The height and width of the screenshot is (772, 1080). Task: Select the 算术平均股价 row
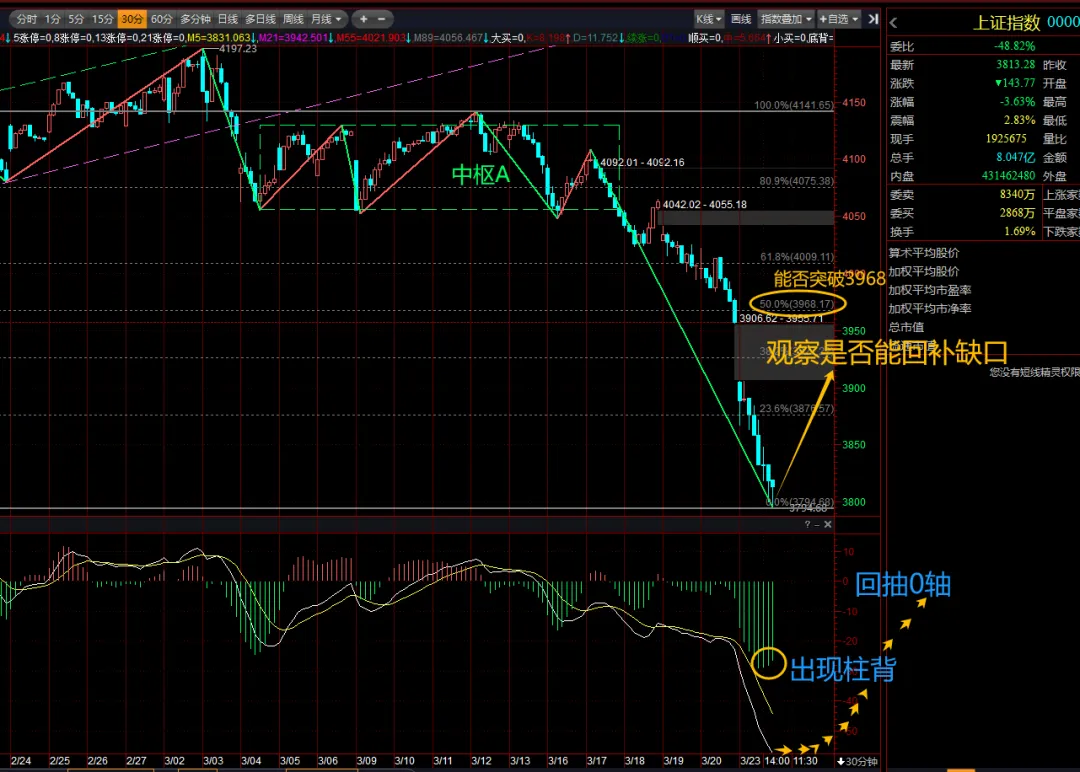click(924, 253)
